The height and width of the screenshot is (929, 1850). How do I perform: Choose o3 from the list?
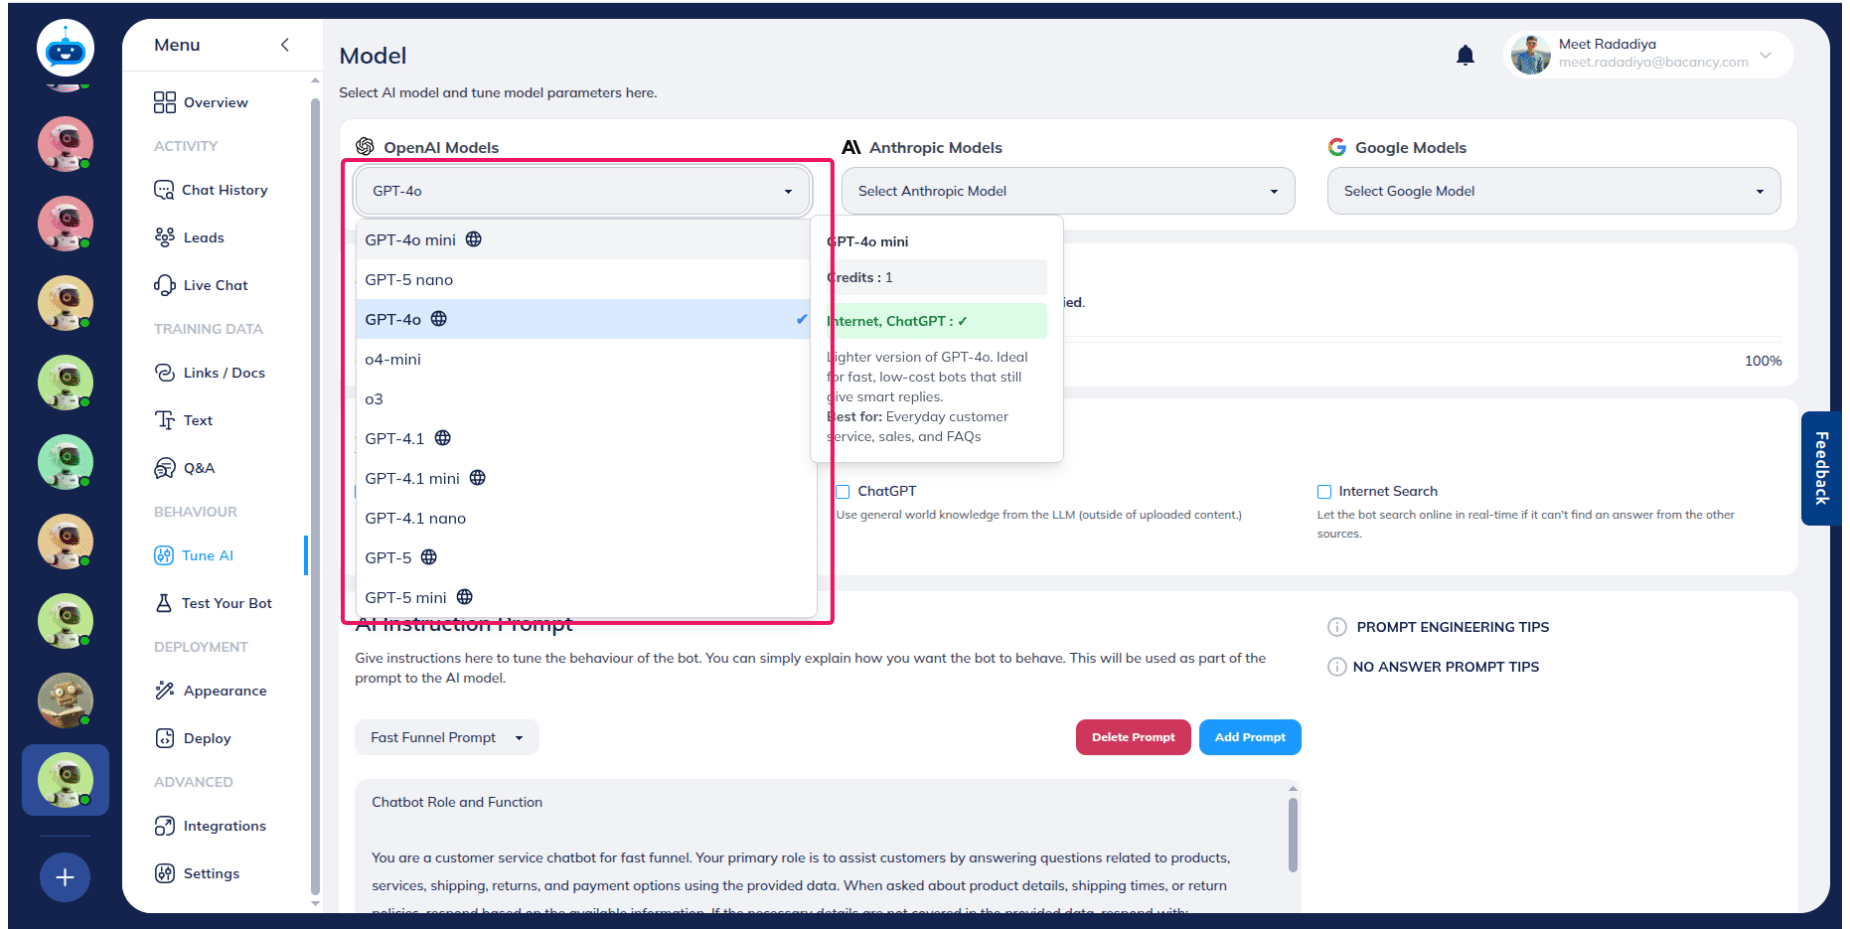584,399
